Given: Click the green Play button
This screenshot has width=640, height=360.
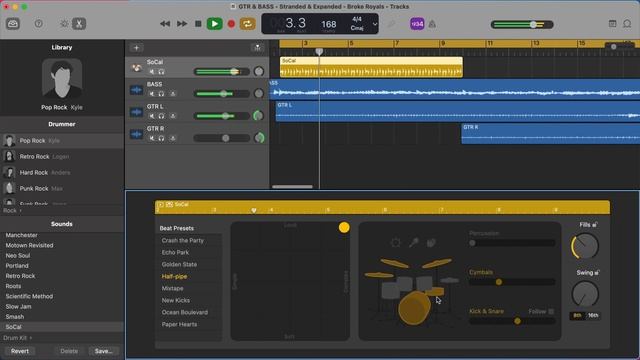Looking at the screenshot, I should pyautogui.click(x=214, y=24).
